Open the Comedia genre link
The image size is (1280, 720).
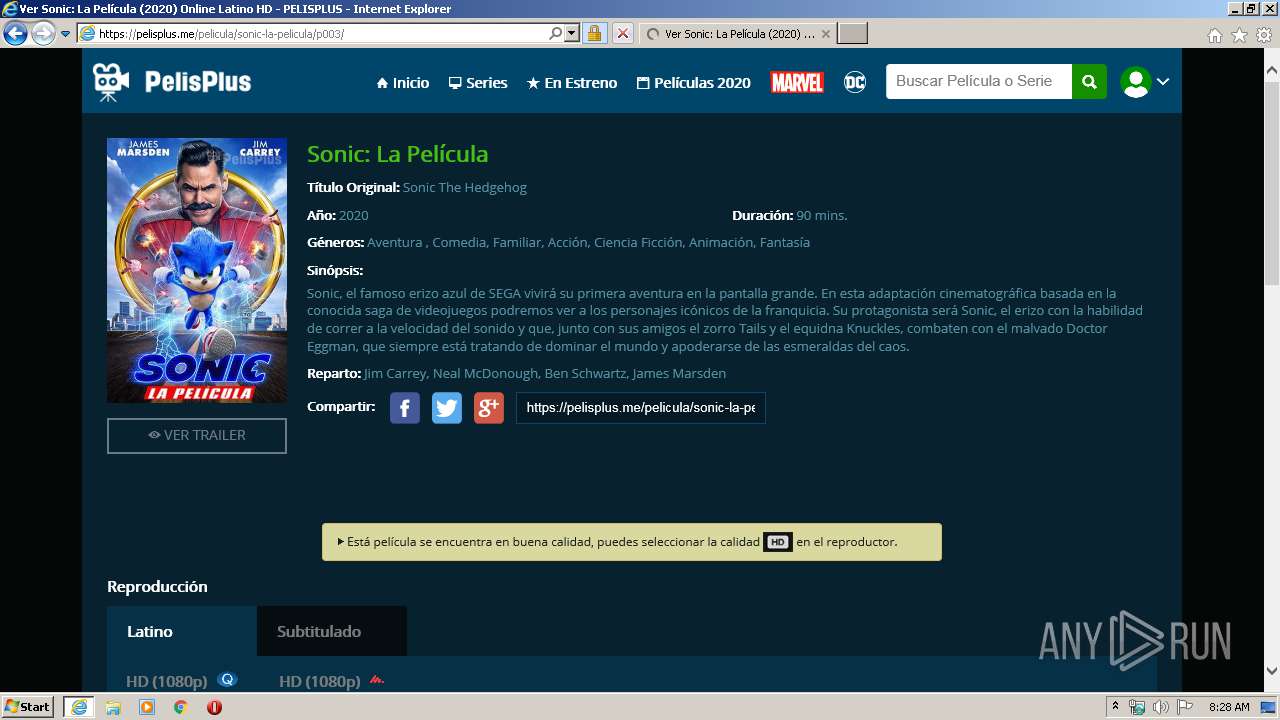[x=459, y=242]
